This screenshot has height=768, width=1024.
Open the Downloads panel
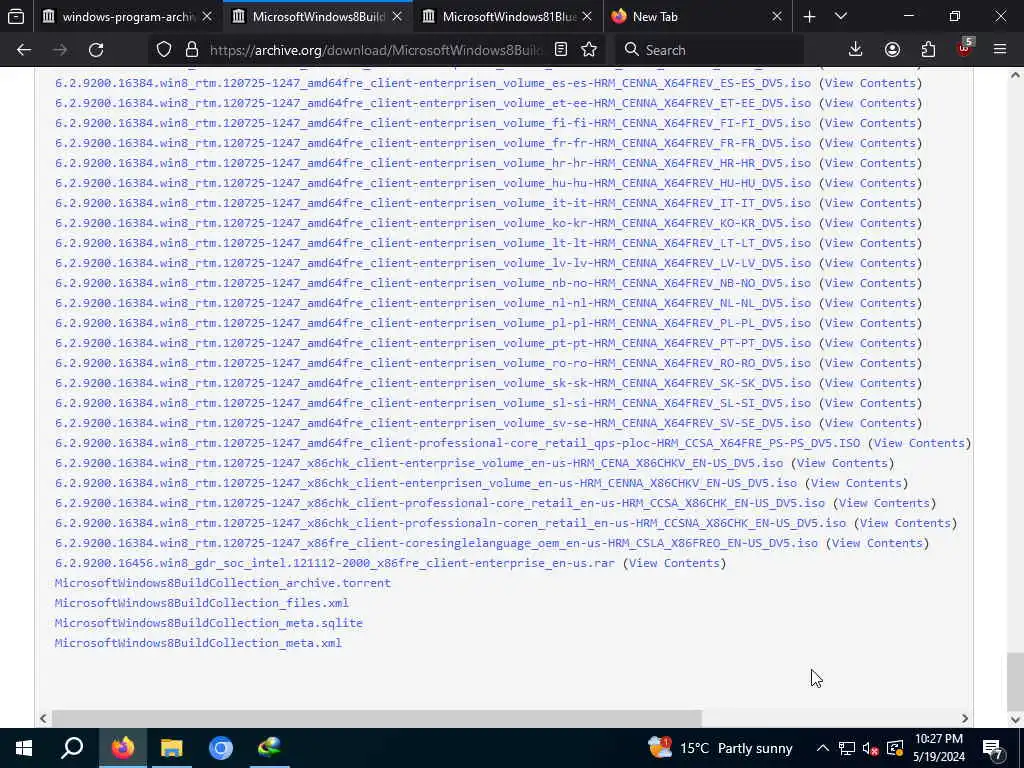[856, 50]
